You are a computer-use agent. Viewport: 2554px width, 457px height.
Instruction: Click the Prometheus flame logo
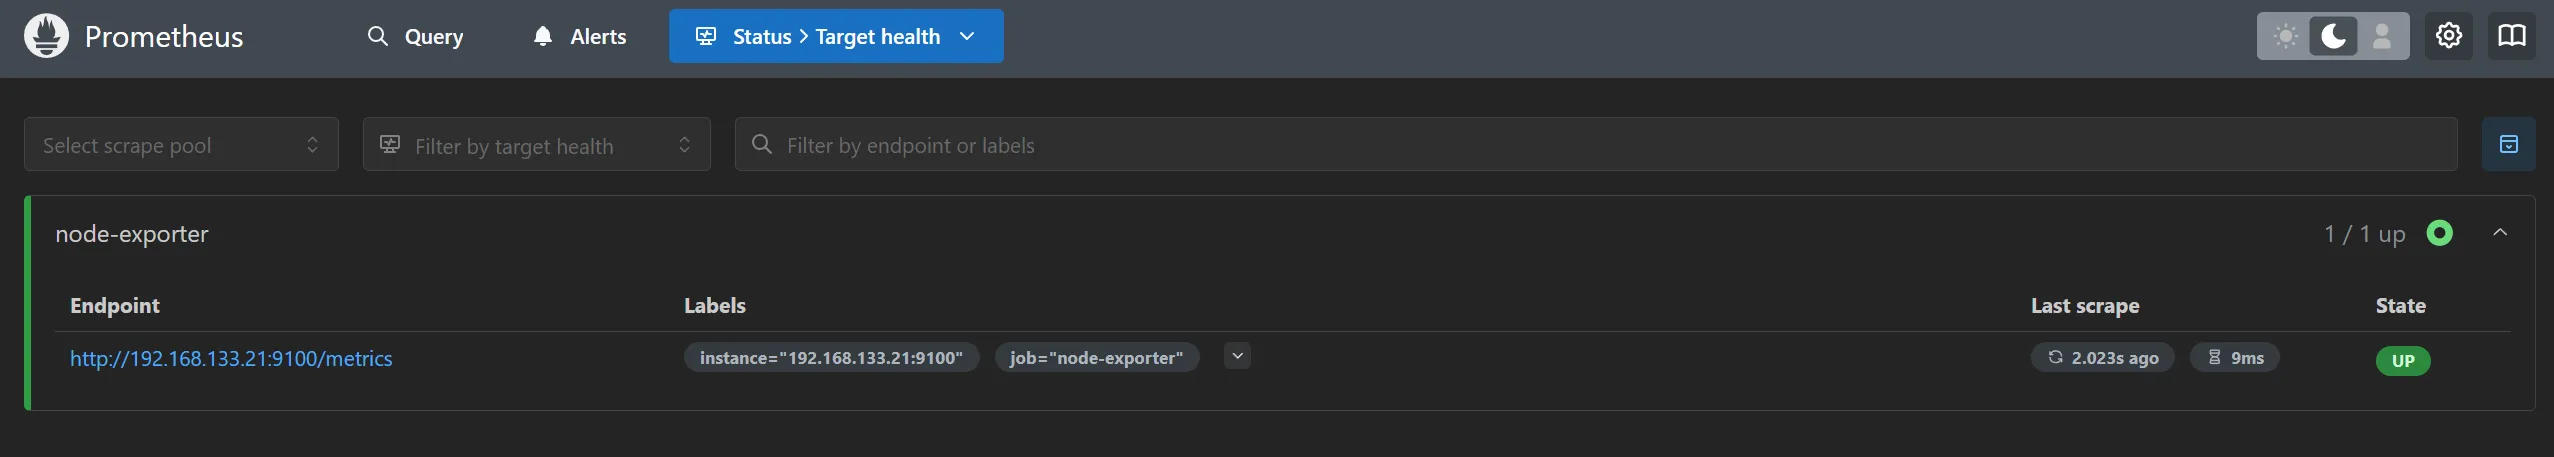coord(46,37)
